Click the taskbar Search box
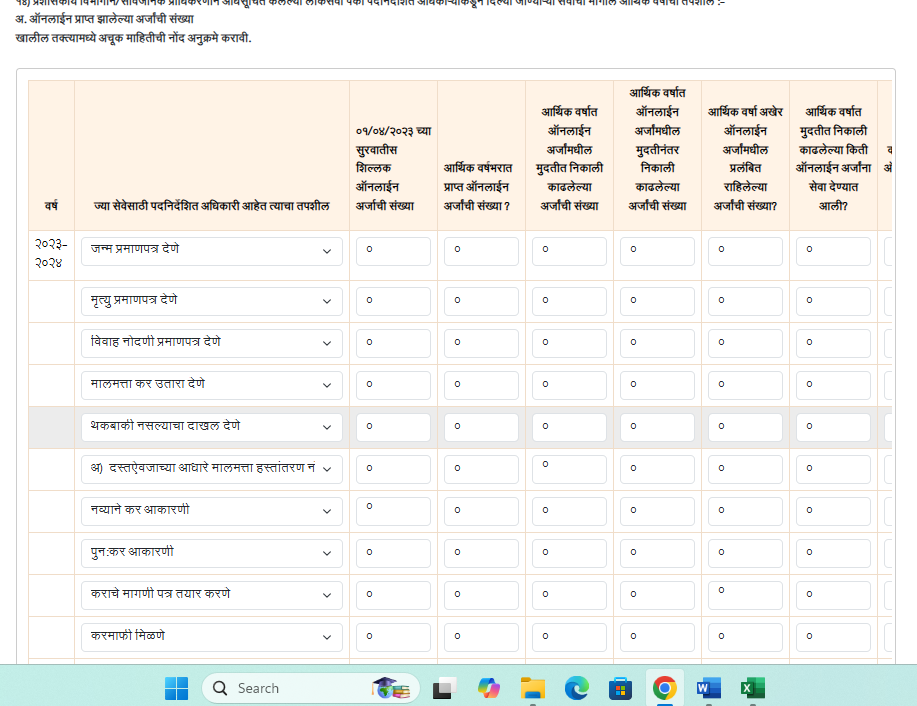The height and width of the screenshot is (706, 917). [x=311, y=688]
